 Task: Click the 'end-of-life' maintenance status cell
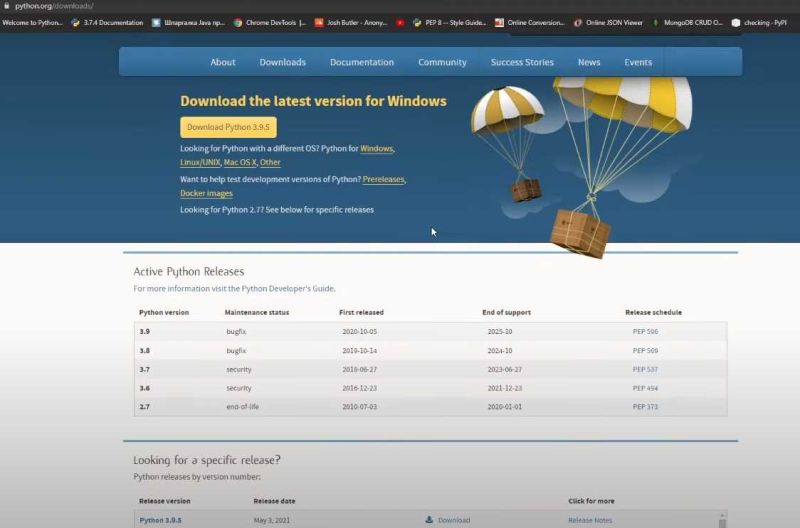click(242, 407)
